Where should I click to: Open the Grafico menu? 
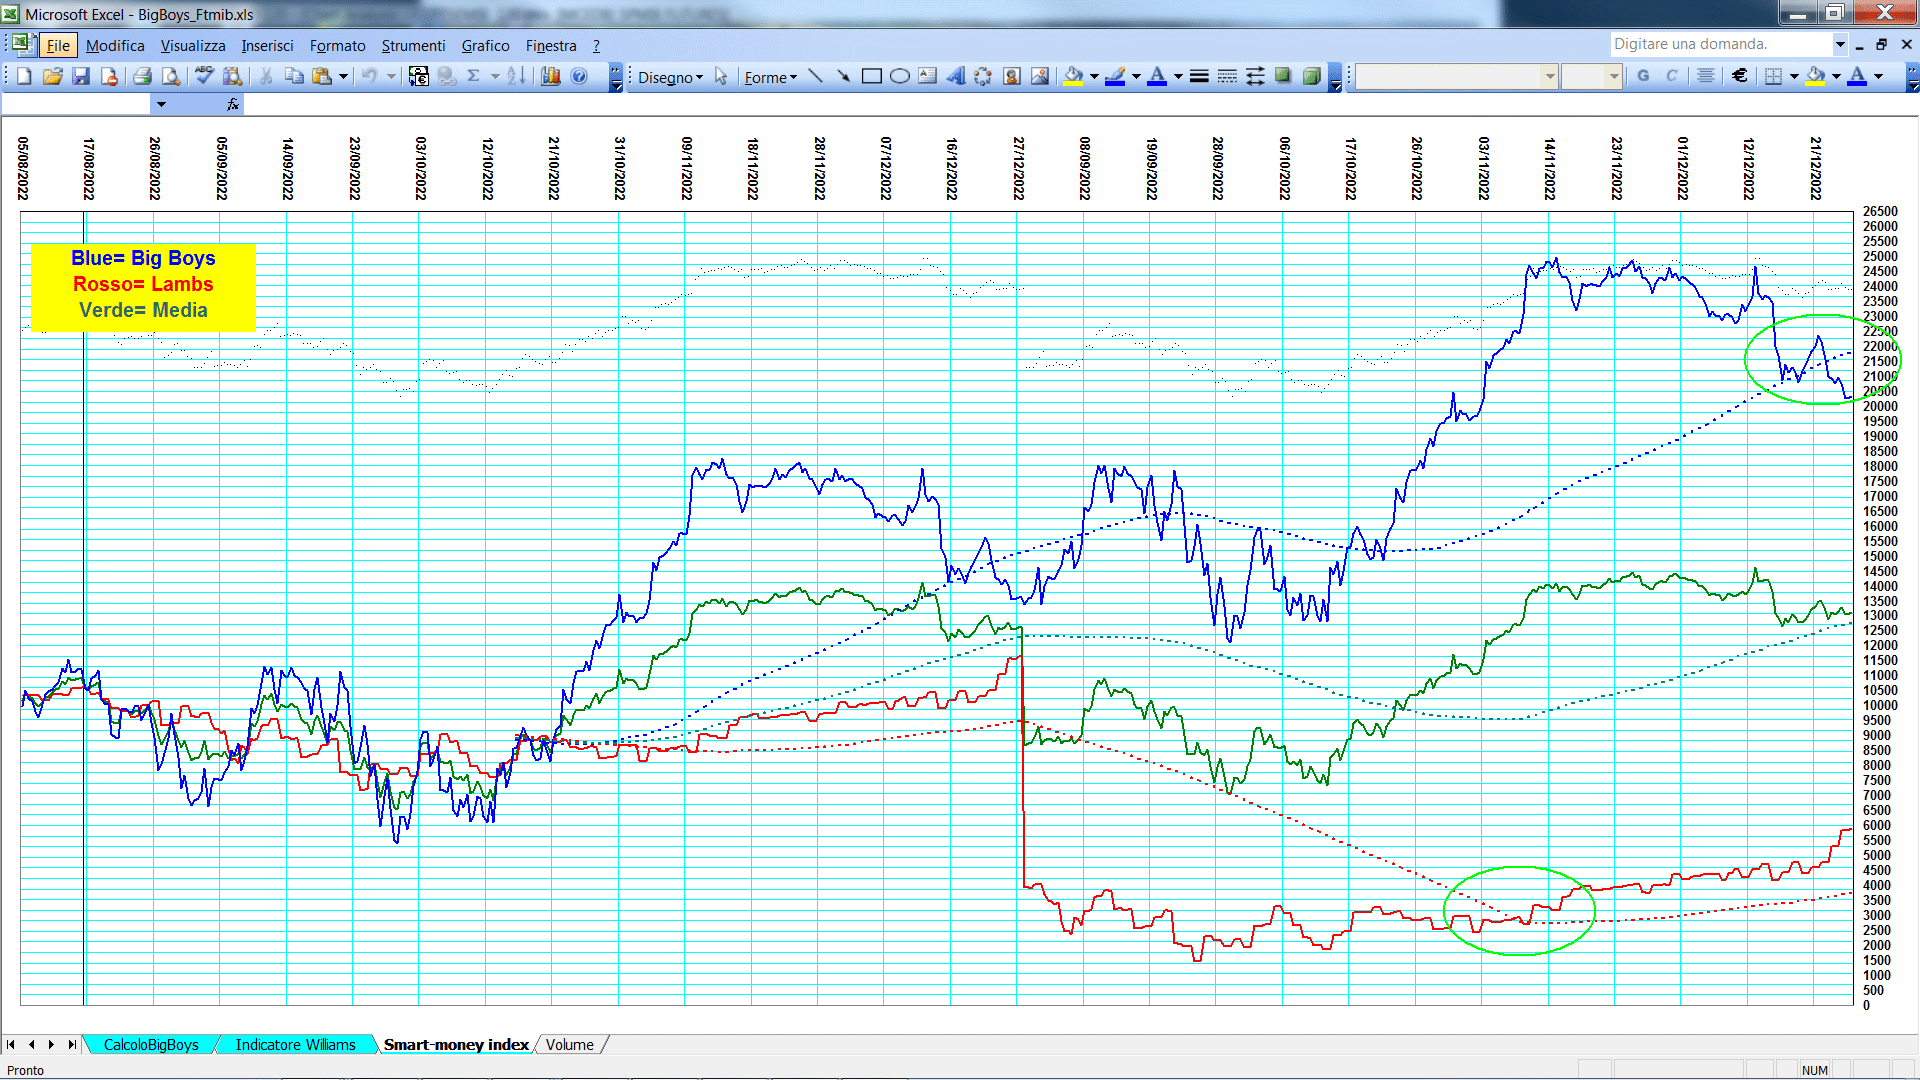[485, 45]
